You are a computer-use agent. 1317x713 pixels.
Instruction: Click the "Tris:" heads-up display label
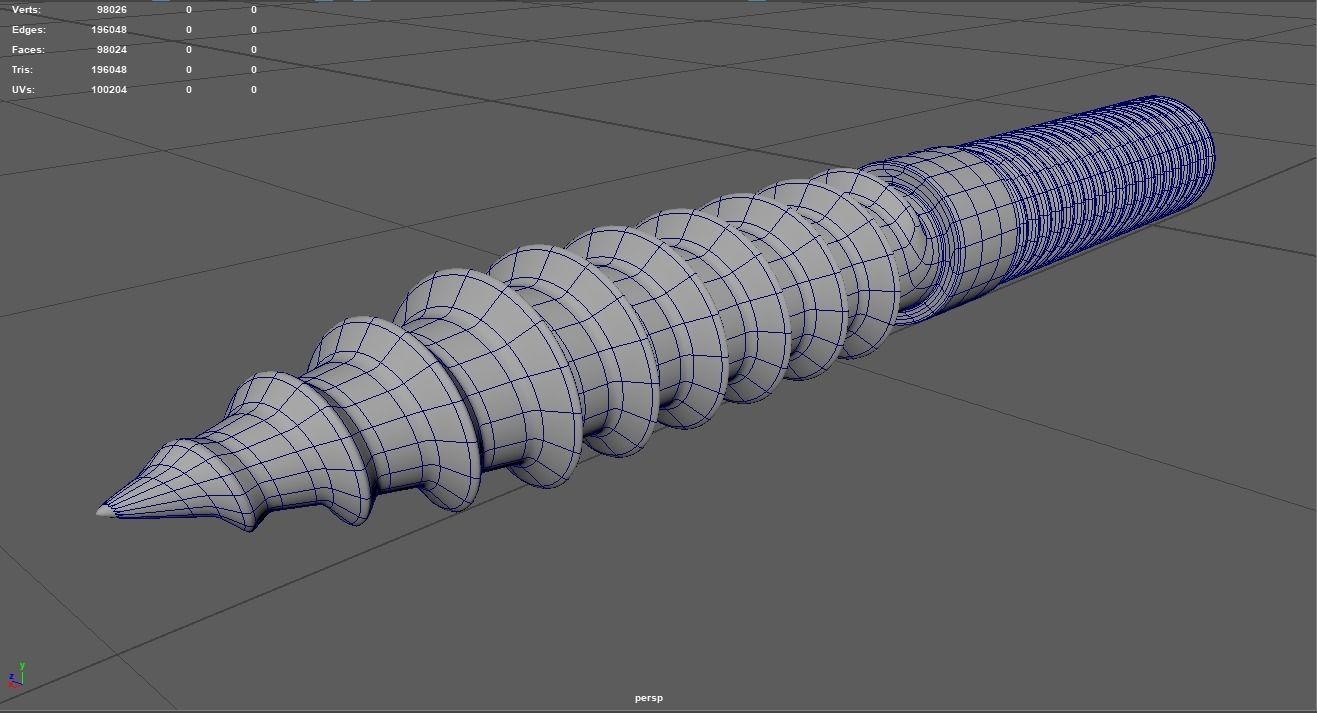tap(22, 69)
